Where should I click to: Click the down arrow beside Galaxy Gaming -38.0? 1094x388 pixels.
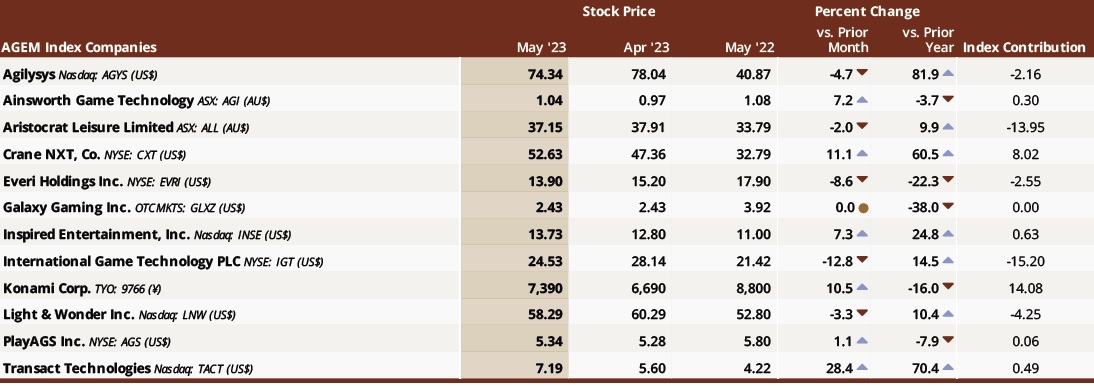(949, 207)
